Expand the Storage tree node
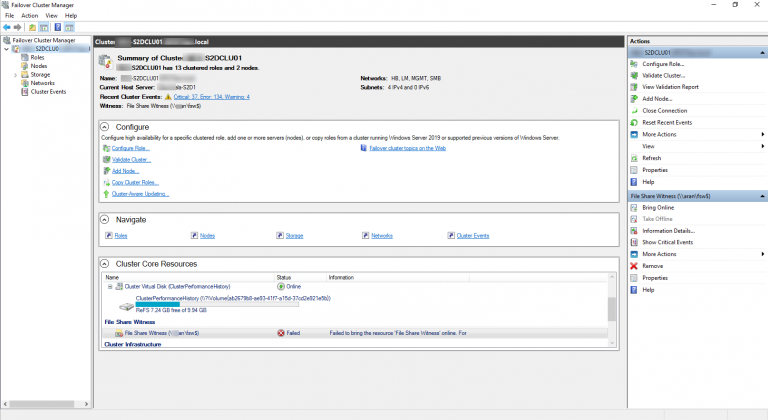This screenshot has height=420, width=768. 16,75
